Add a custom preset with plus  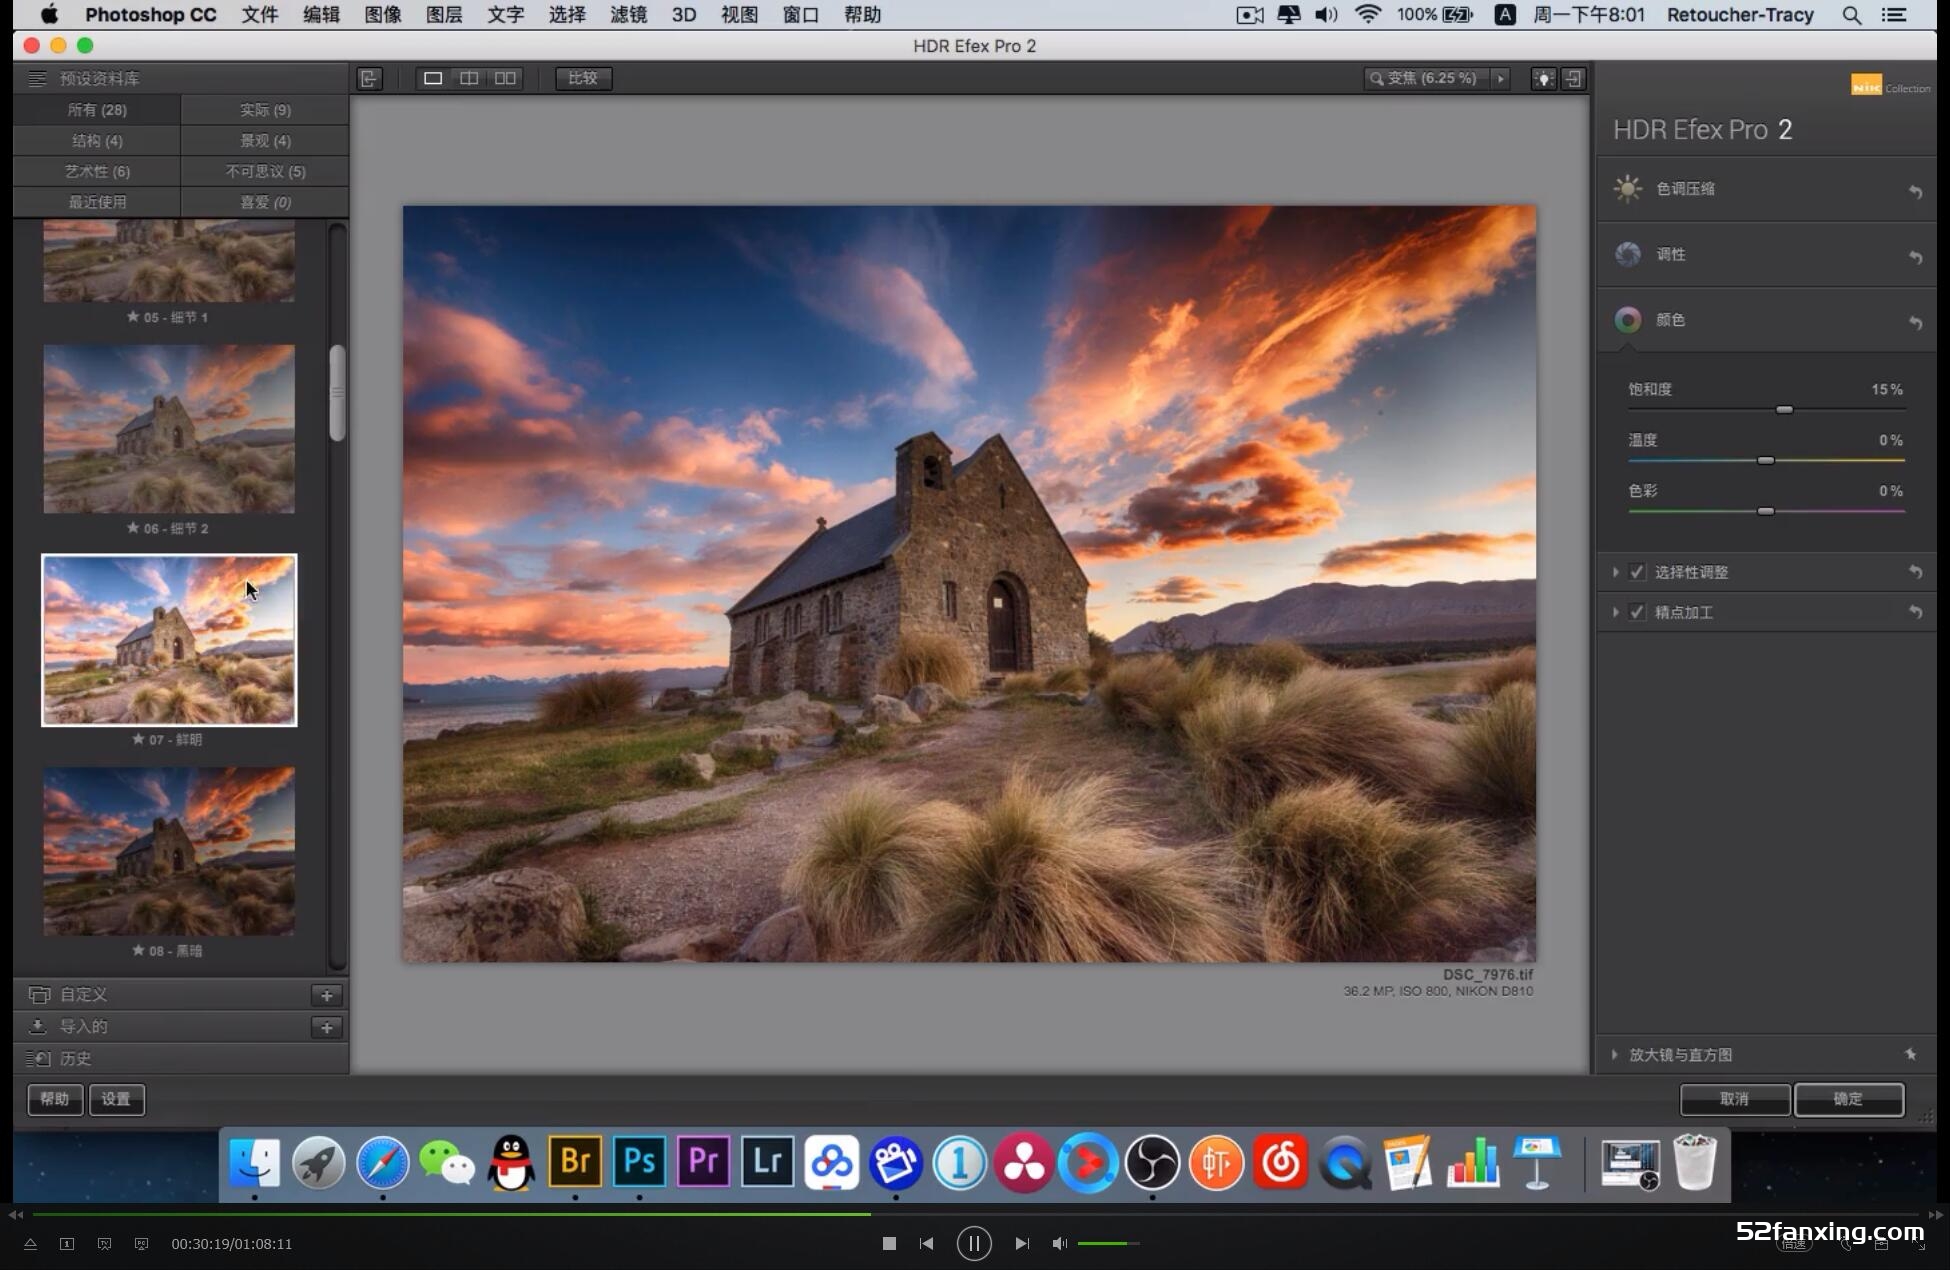[326, 995]
